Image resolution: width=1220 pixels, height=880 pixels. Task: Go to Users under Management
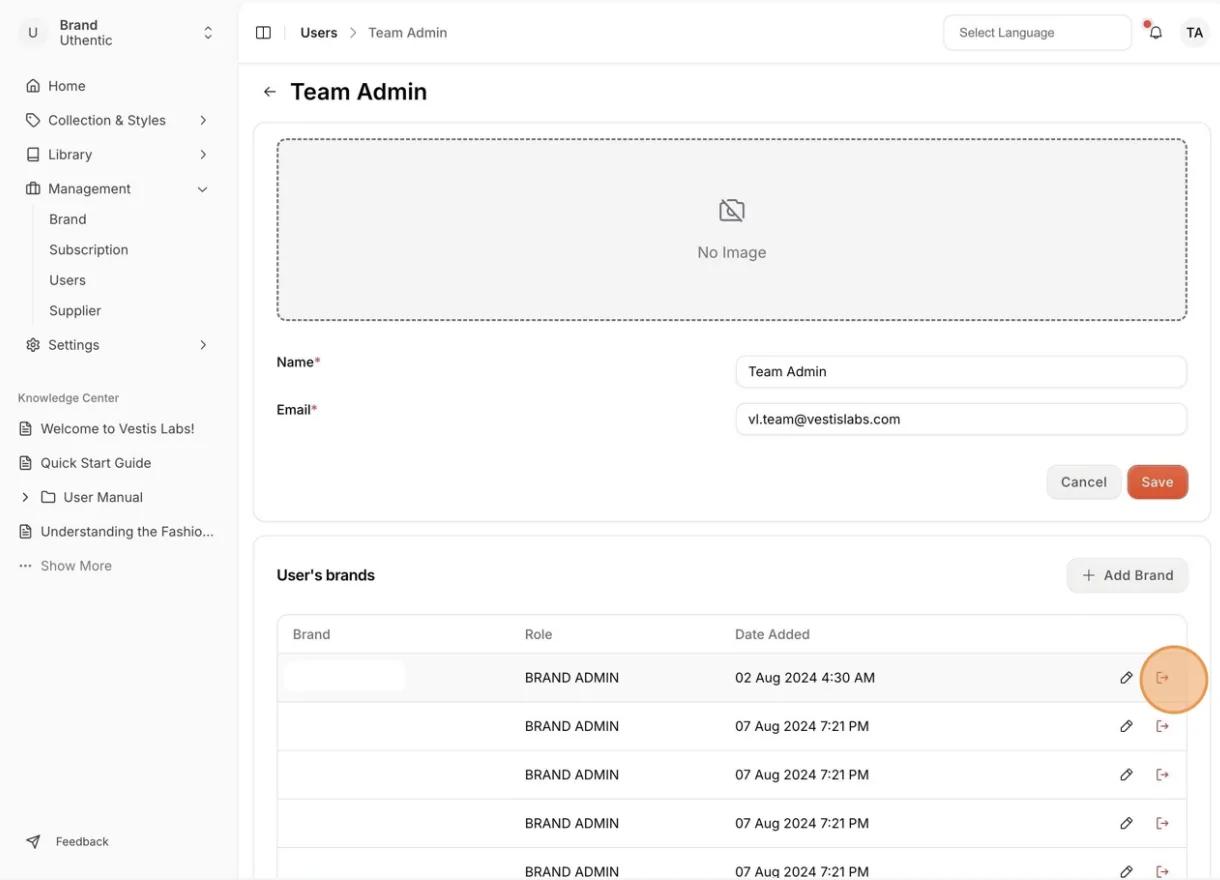tap(68, 280)
